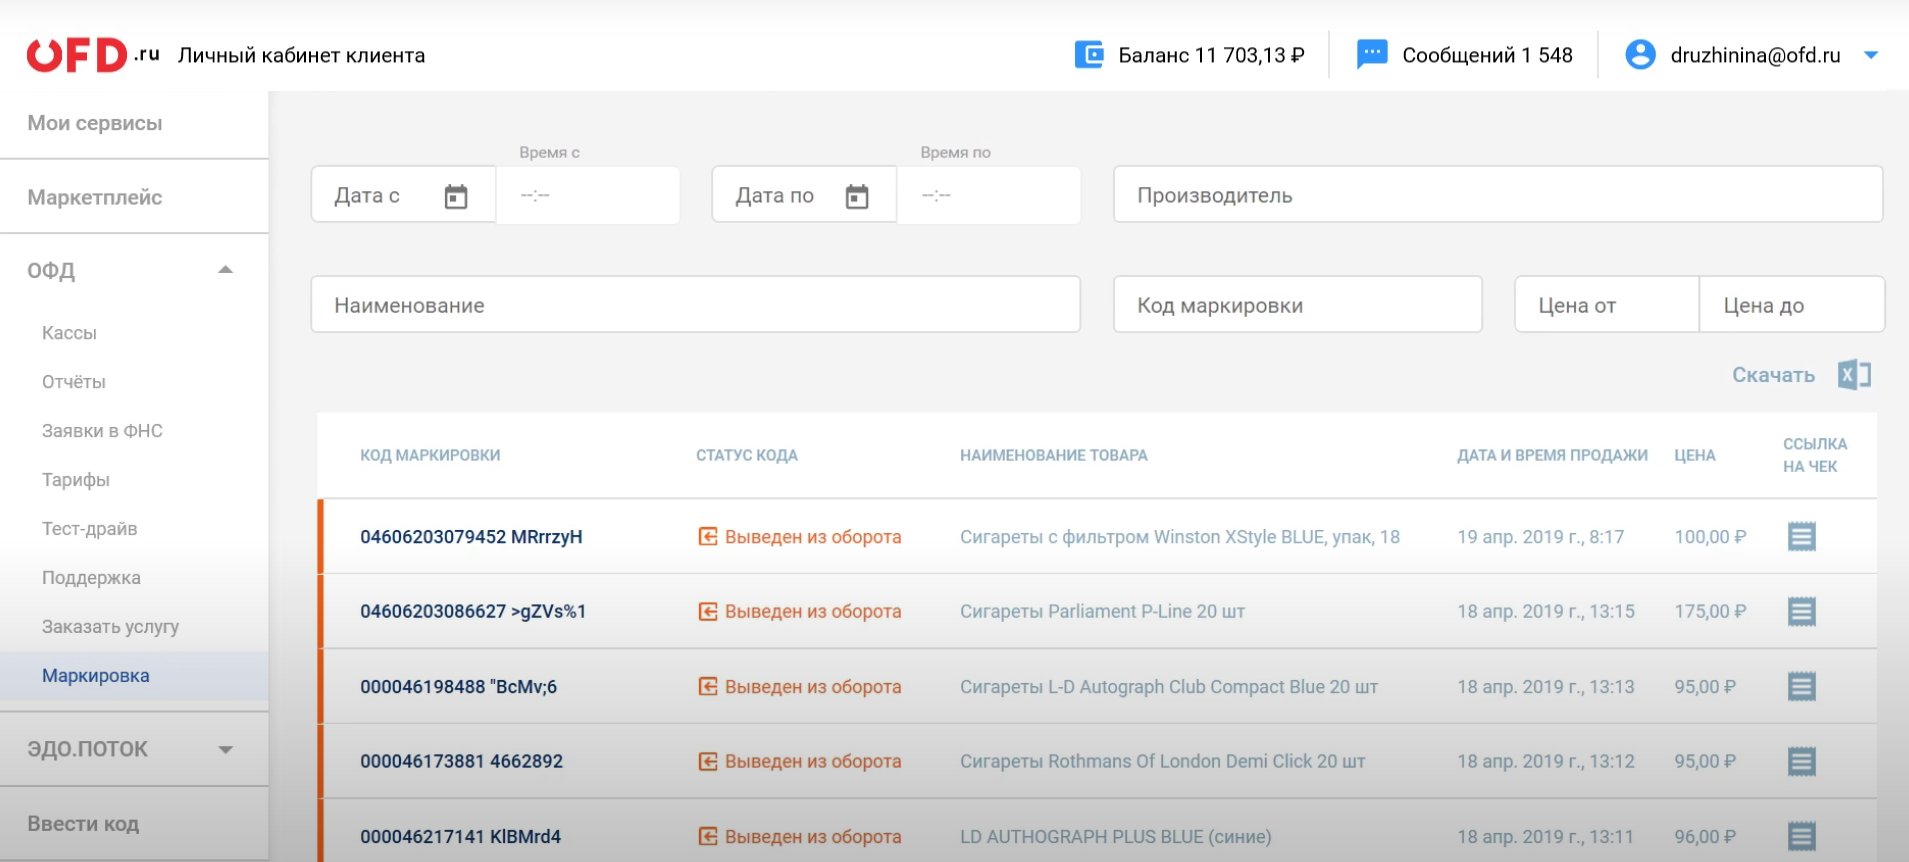Image resolution: width=1909 pixels, height=862 pixels.
Task: Focus the Дата с field
Action: pyautogui.click(x=403, y=195)
